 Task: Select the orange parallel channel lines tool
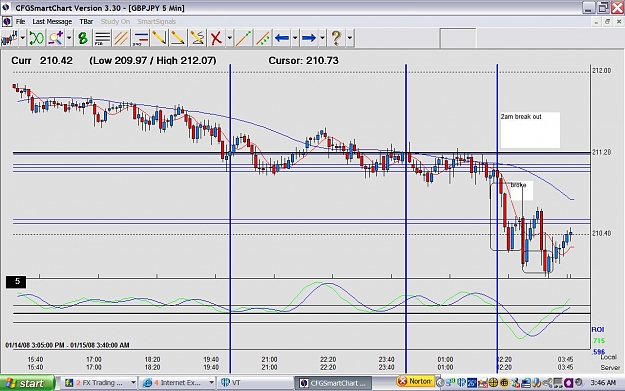(121, 38)
